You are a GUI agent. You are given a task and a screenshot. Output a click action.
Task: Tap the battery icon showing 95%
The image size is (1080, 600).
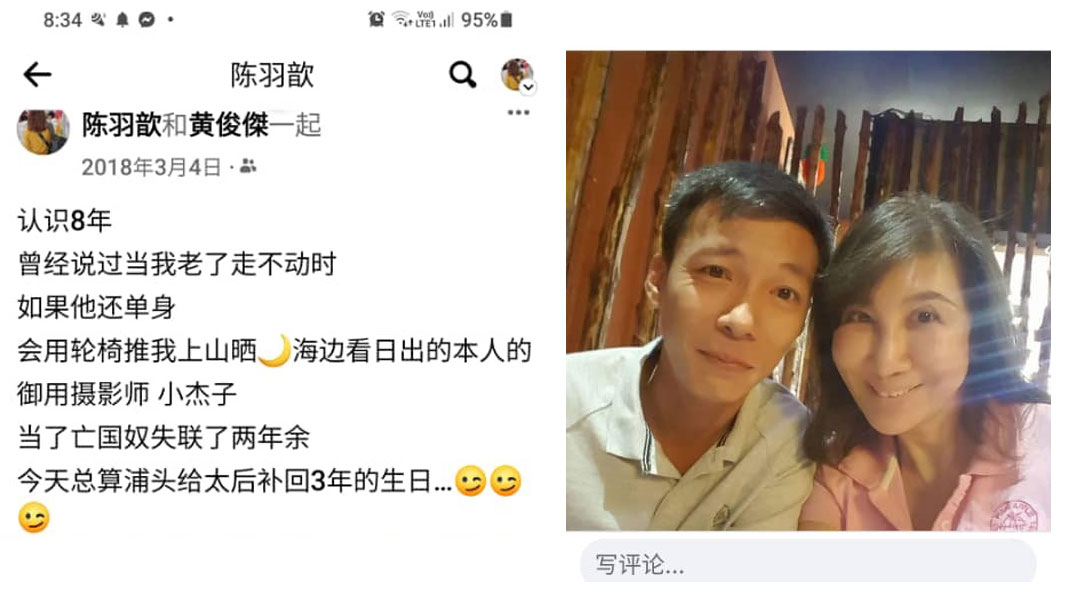pyautogui.click(x=506, y=19)
